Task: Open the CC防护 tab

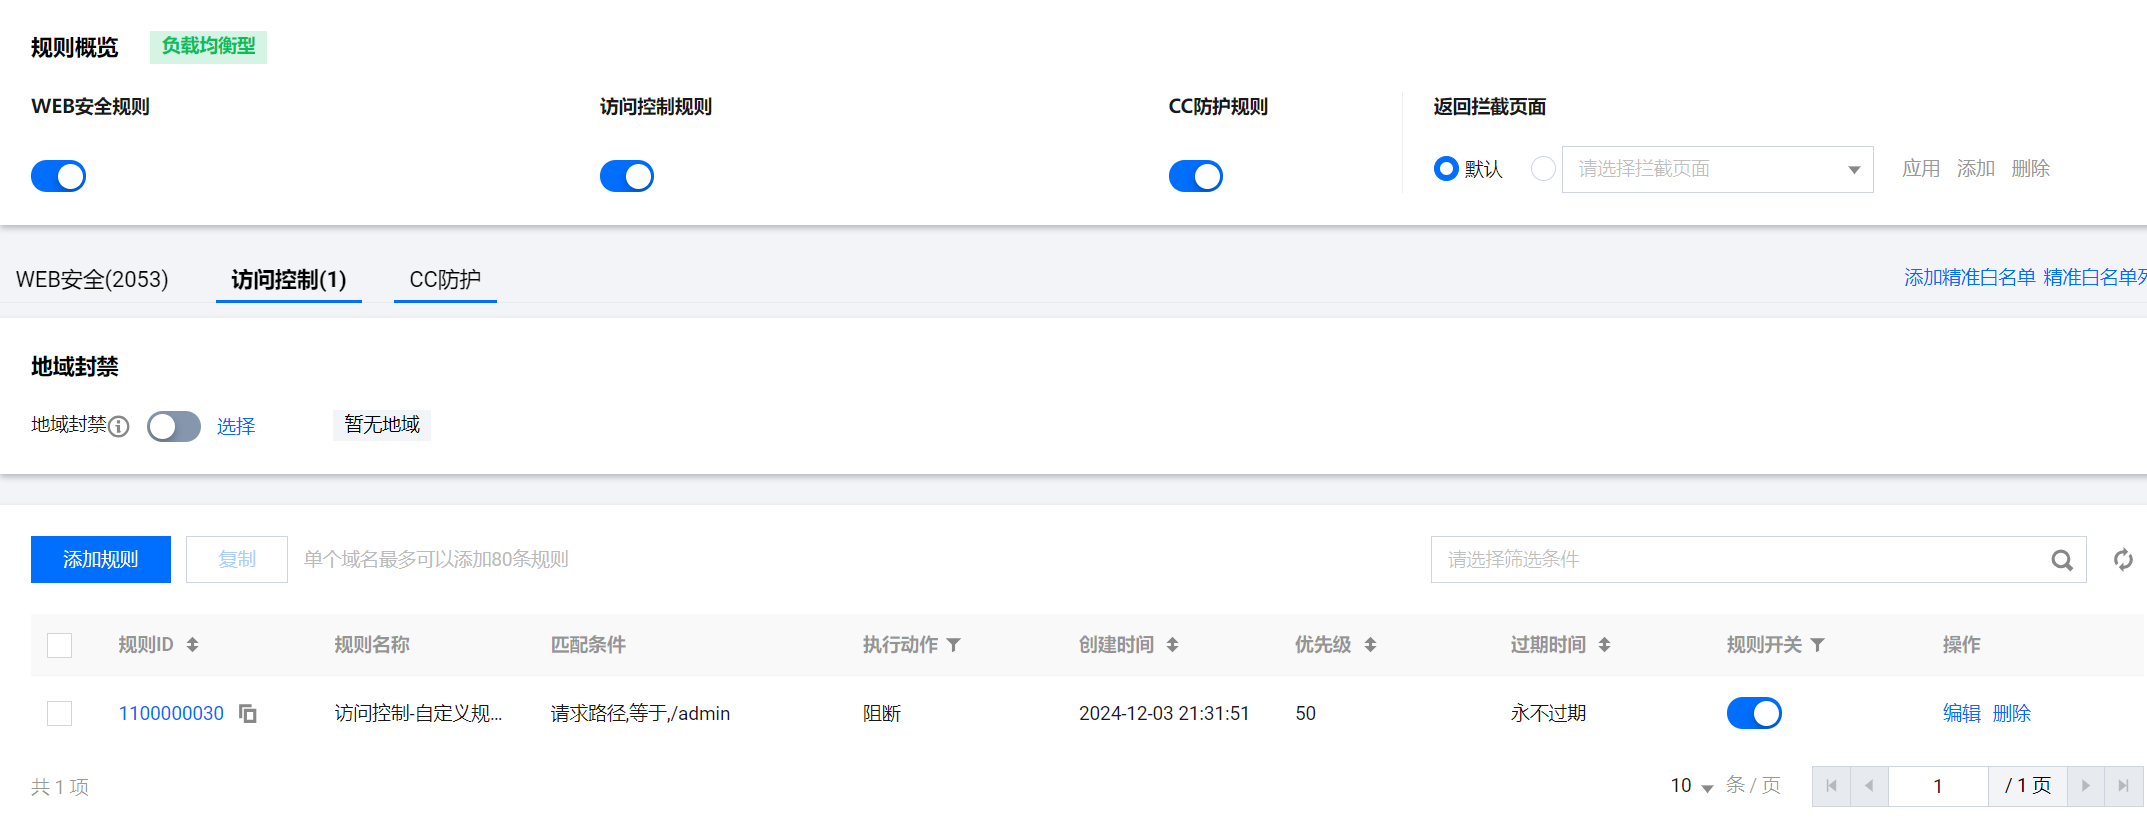Action: point(445,279)
